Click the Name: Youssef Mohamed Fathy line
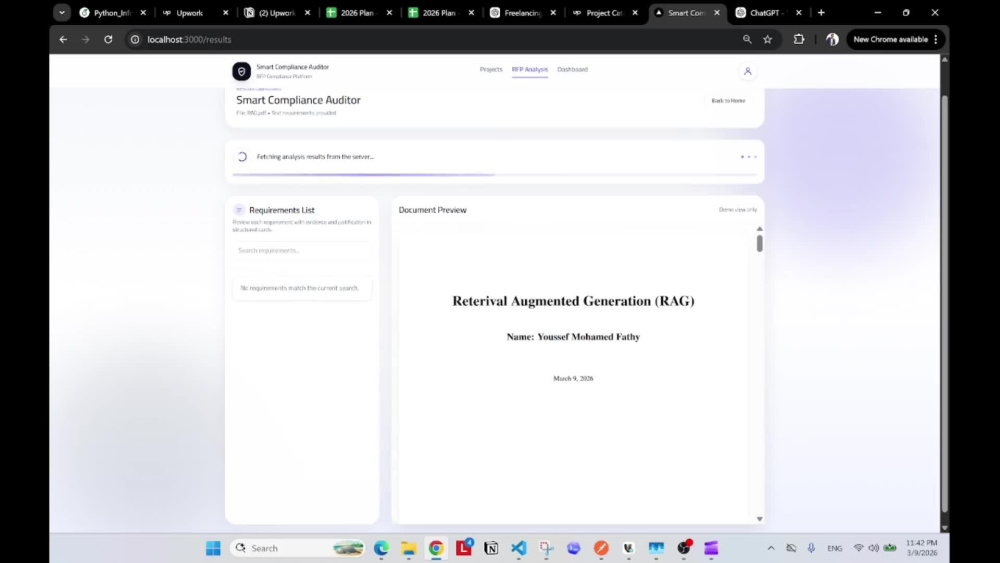The image size is (1000, 563). tap(573, 337)
